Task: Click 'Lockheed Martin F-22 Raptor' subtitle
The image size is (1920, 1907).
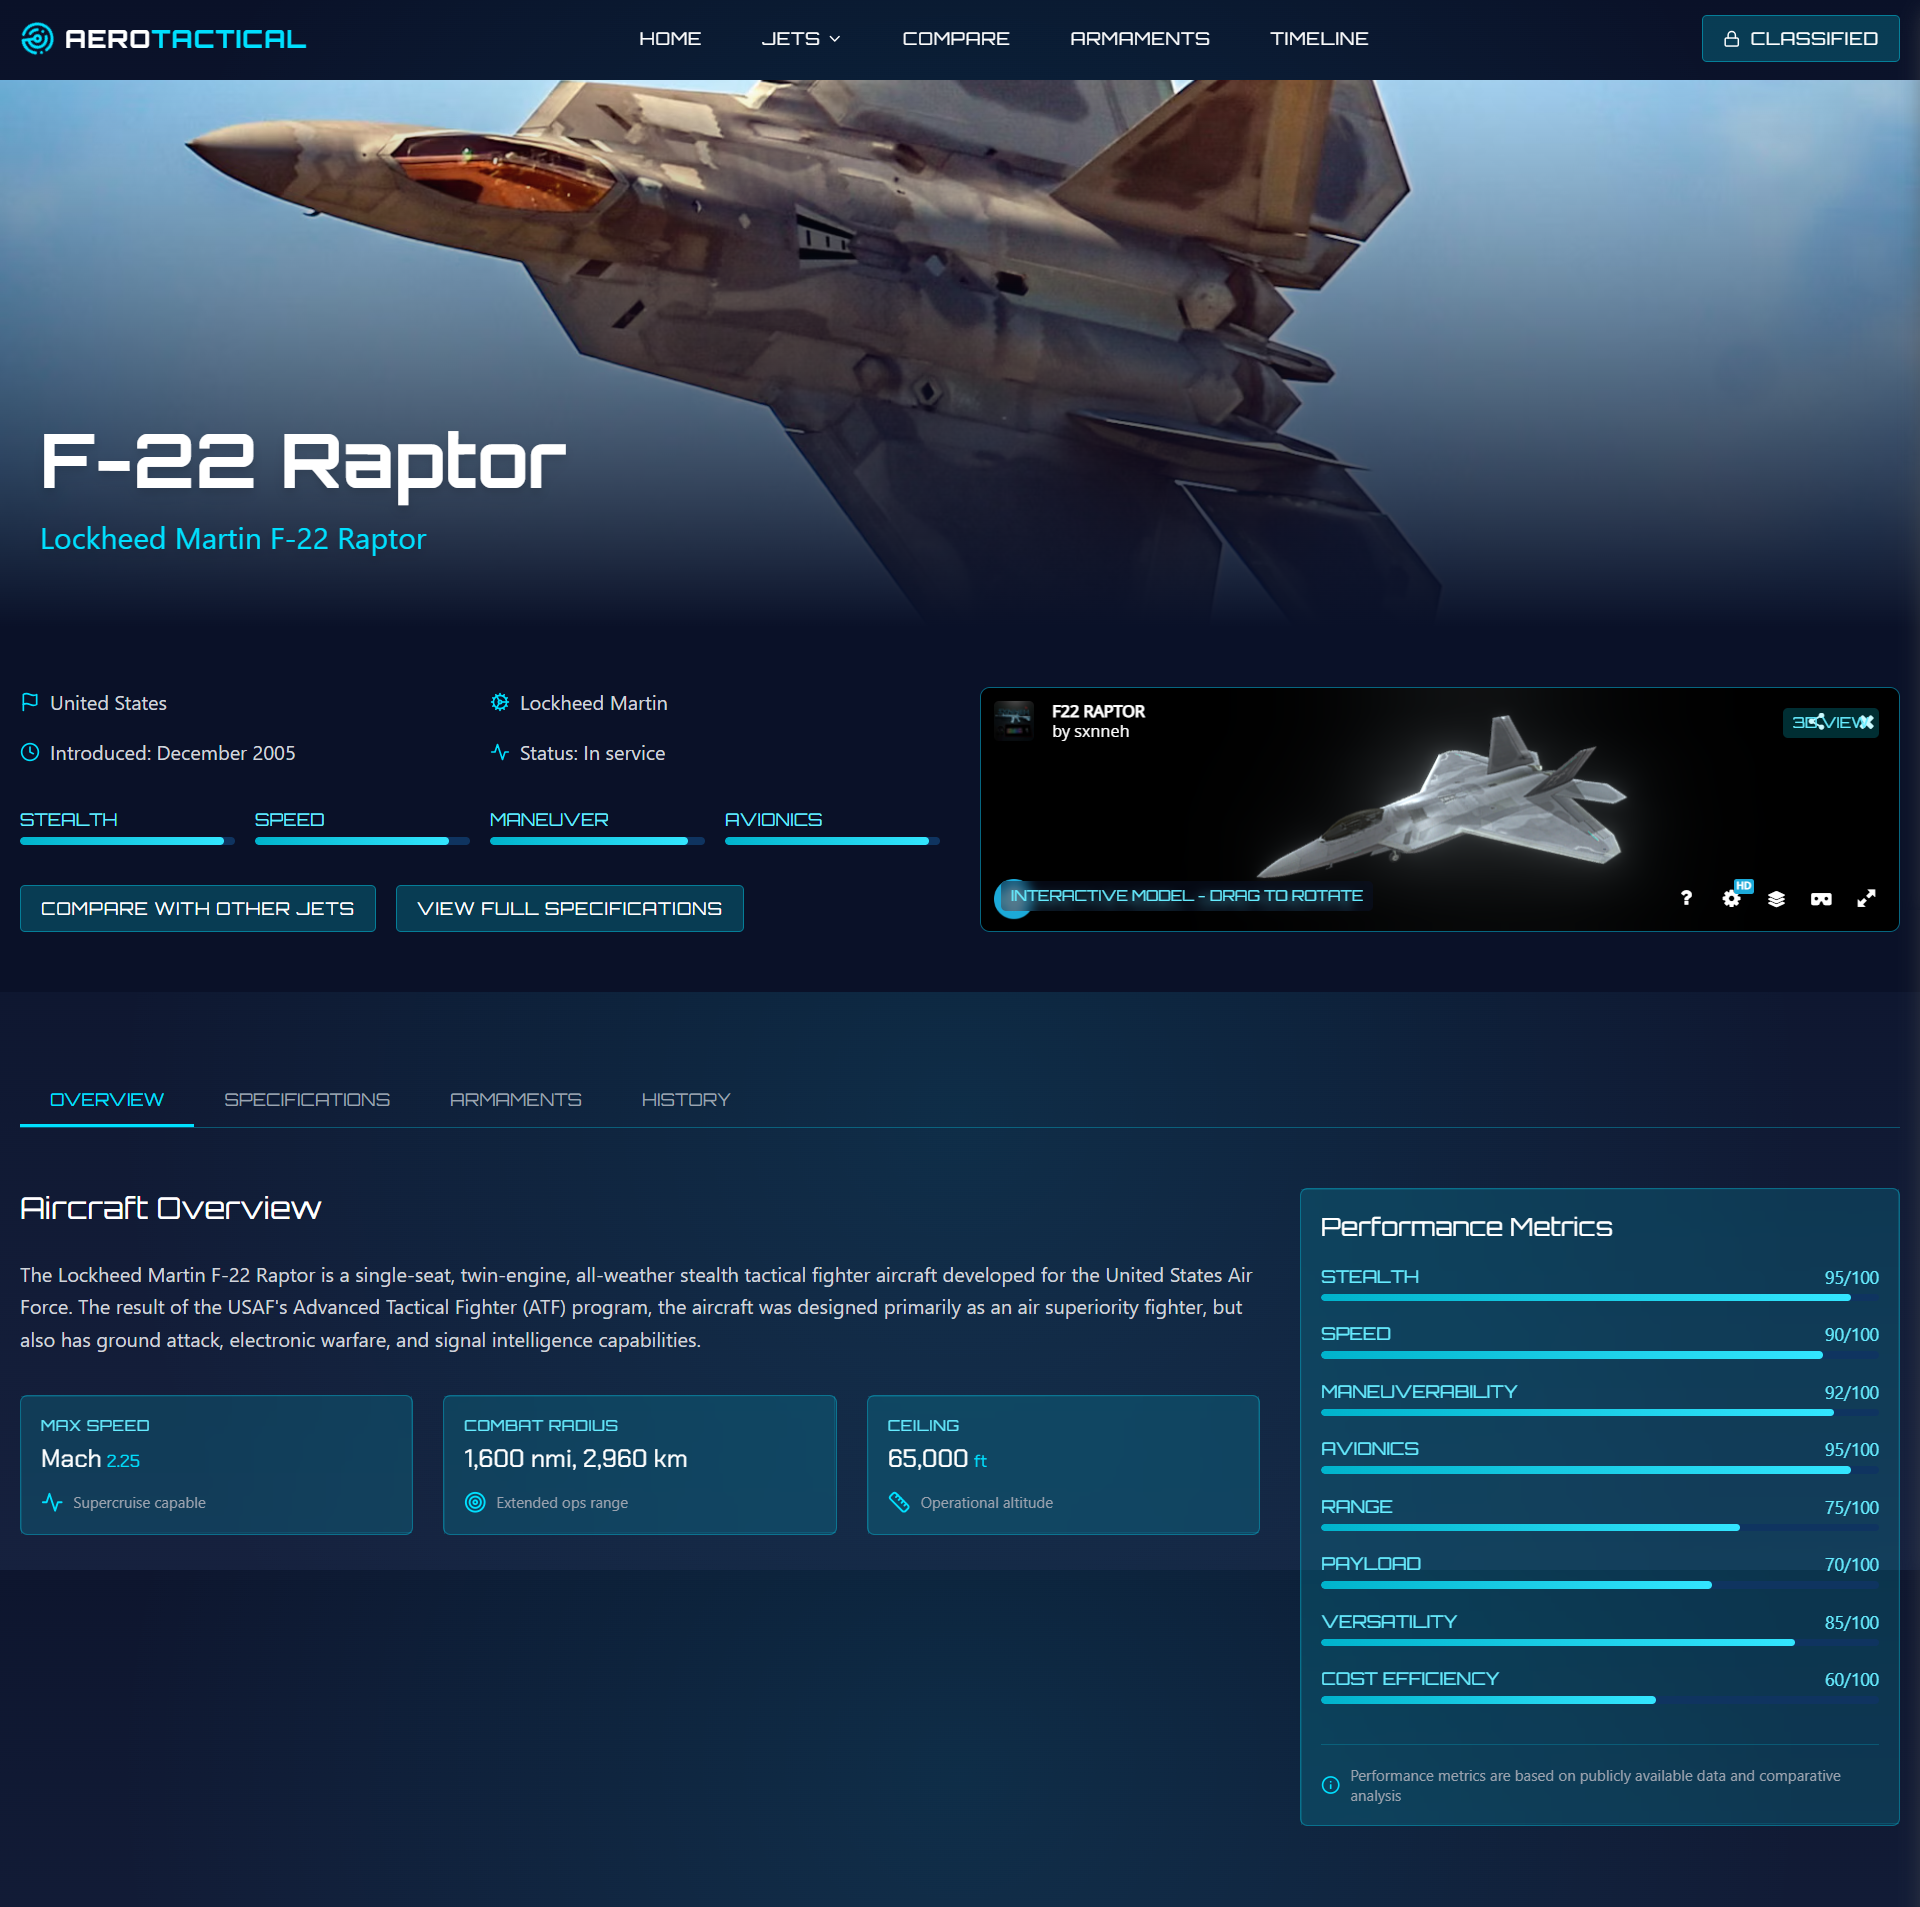Action: tap(233, 538)
